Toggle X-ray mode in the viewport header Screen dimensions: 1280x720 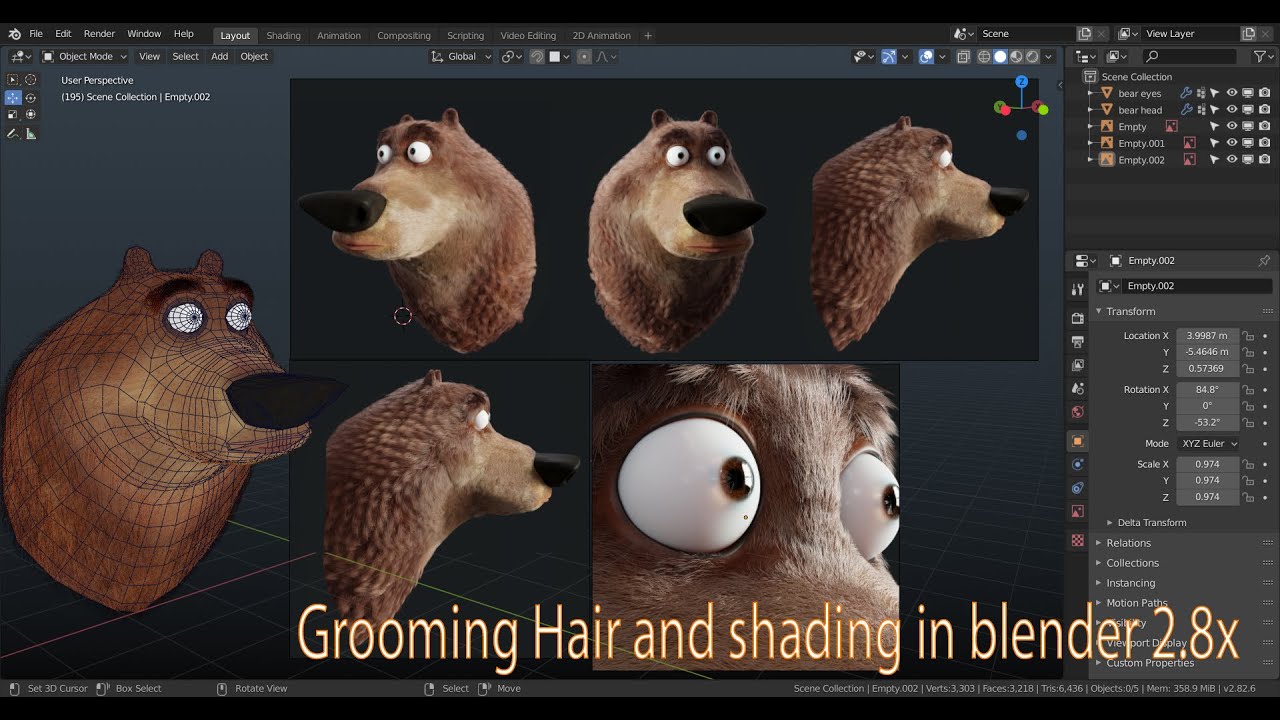(963, 57)
